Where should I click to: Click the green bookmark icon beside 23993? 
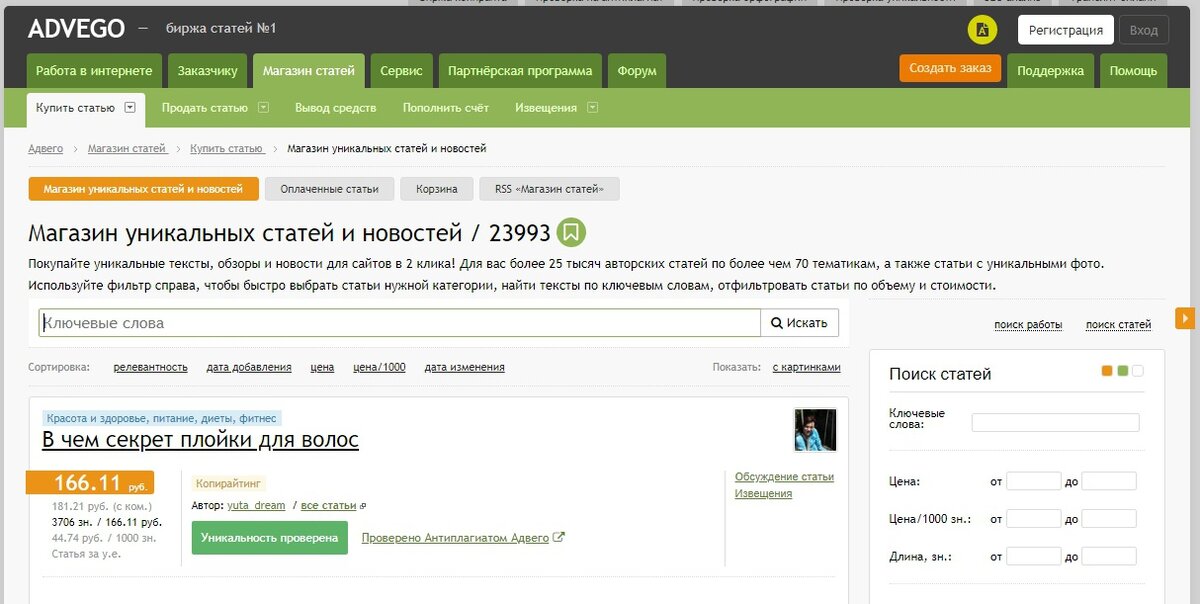point(571,233)
